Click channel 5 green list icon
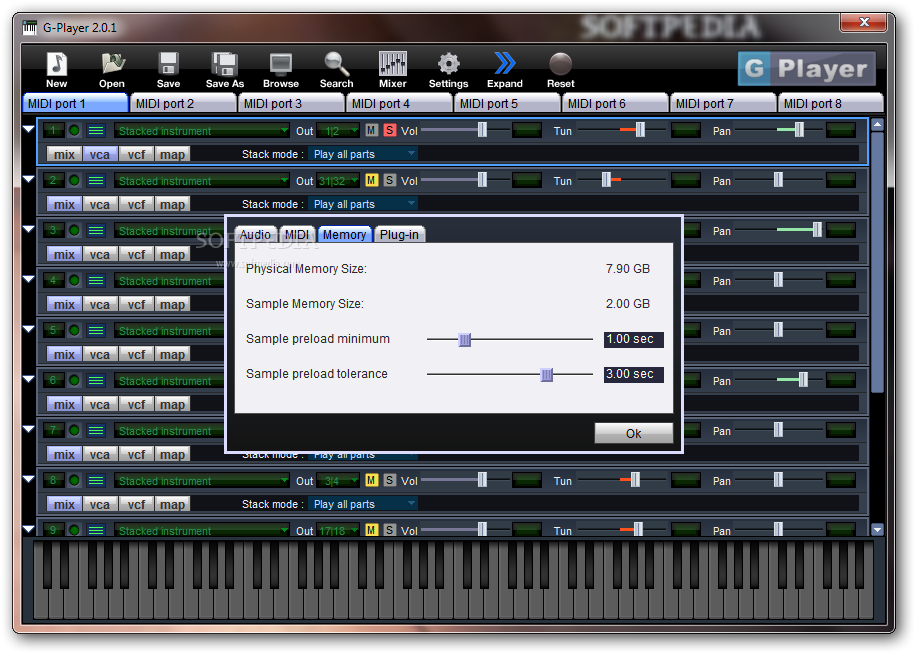Image resolution: width=916 pixels, height=654 pixels. pos(96,331)
